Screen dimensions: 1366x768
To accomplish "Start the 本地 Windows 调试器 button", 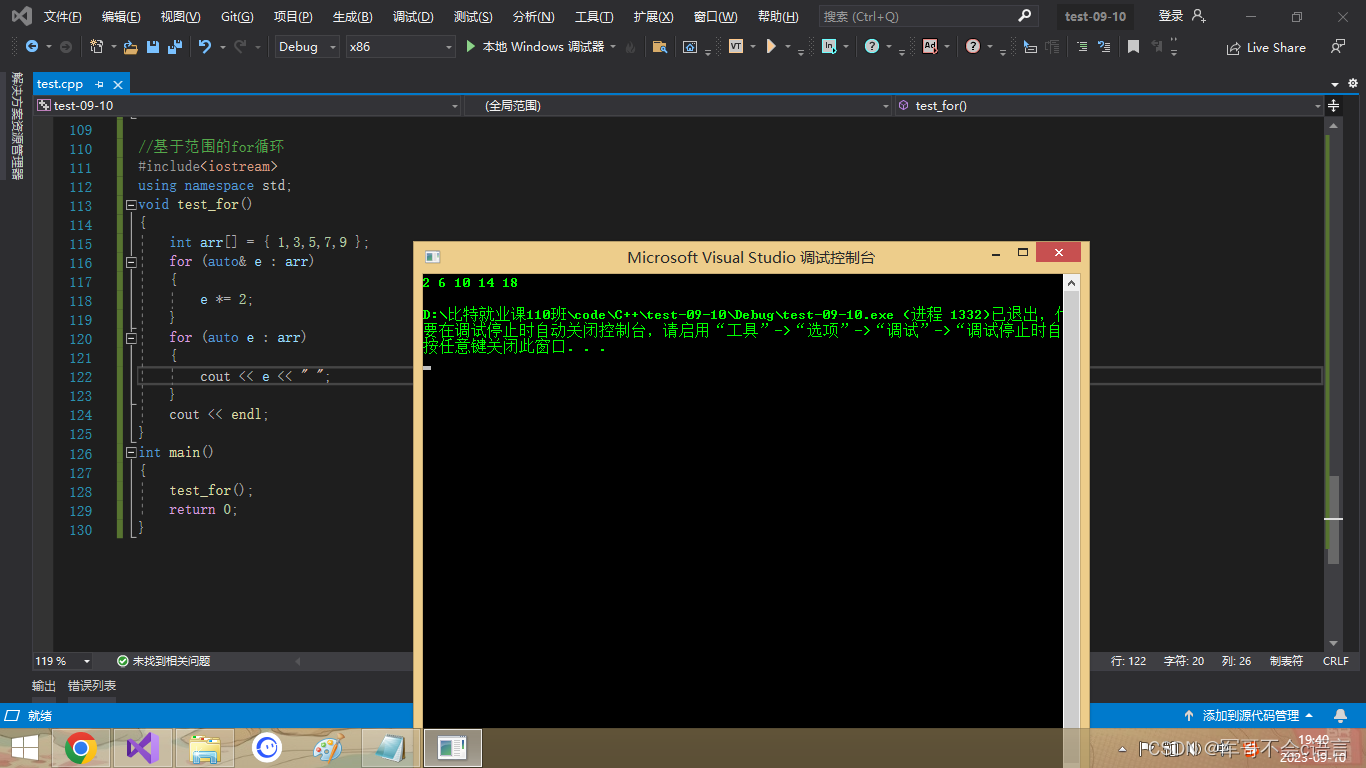I will tap(535, 47).
